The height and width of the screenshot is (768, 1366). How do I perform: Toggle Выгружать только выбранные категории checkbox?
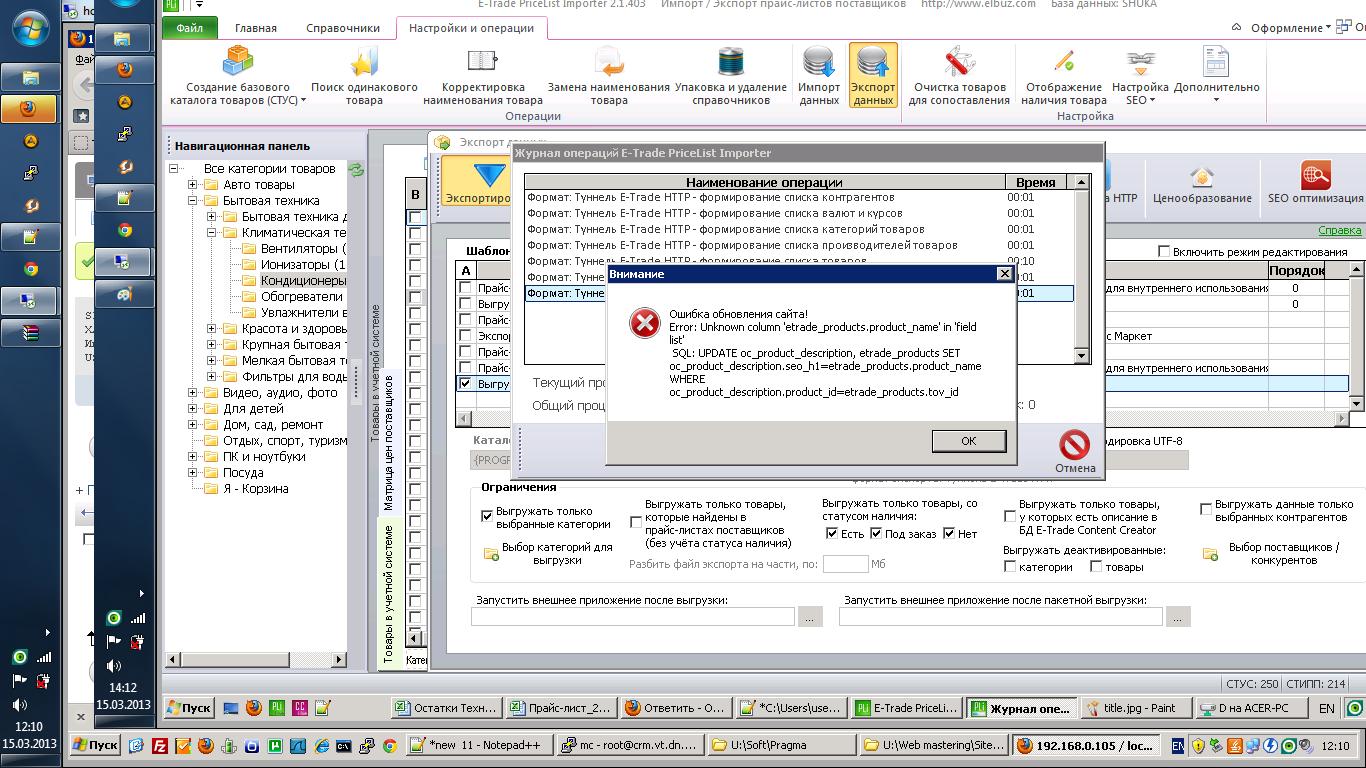tap(488, 517)
